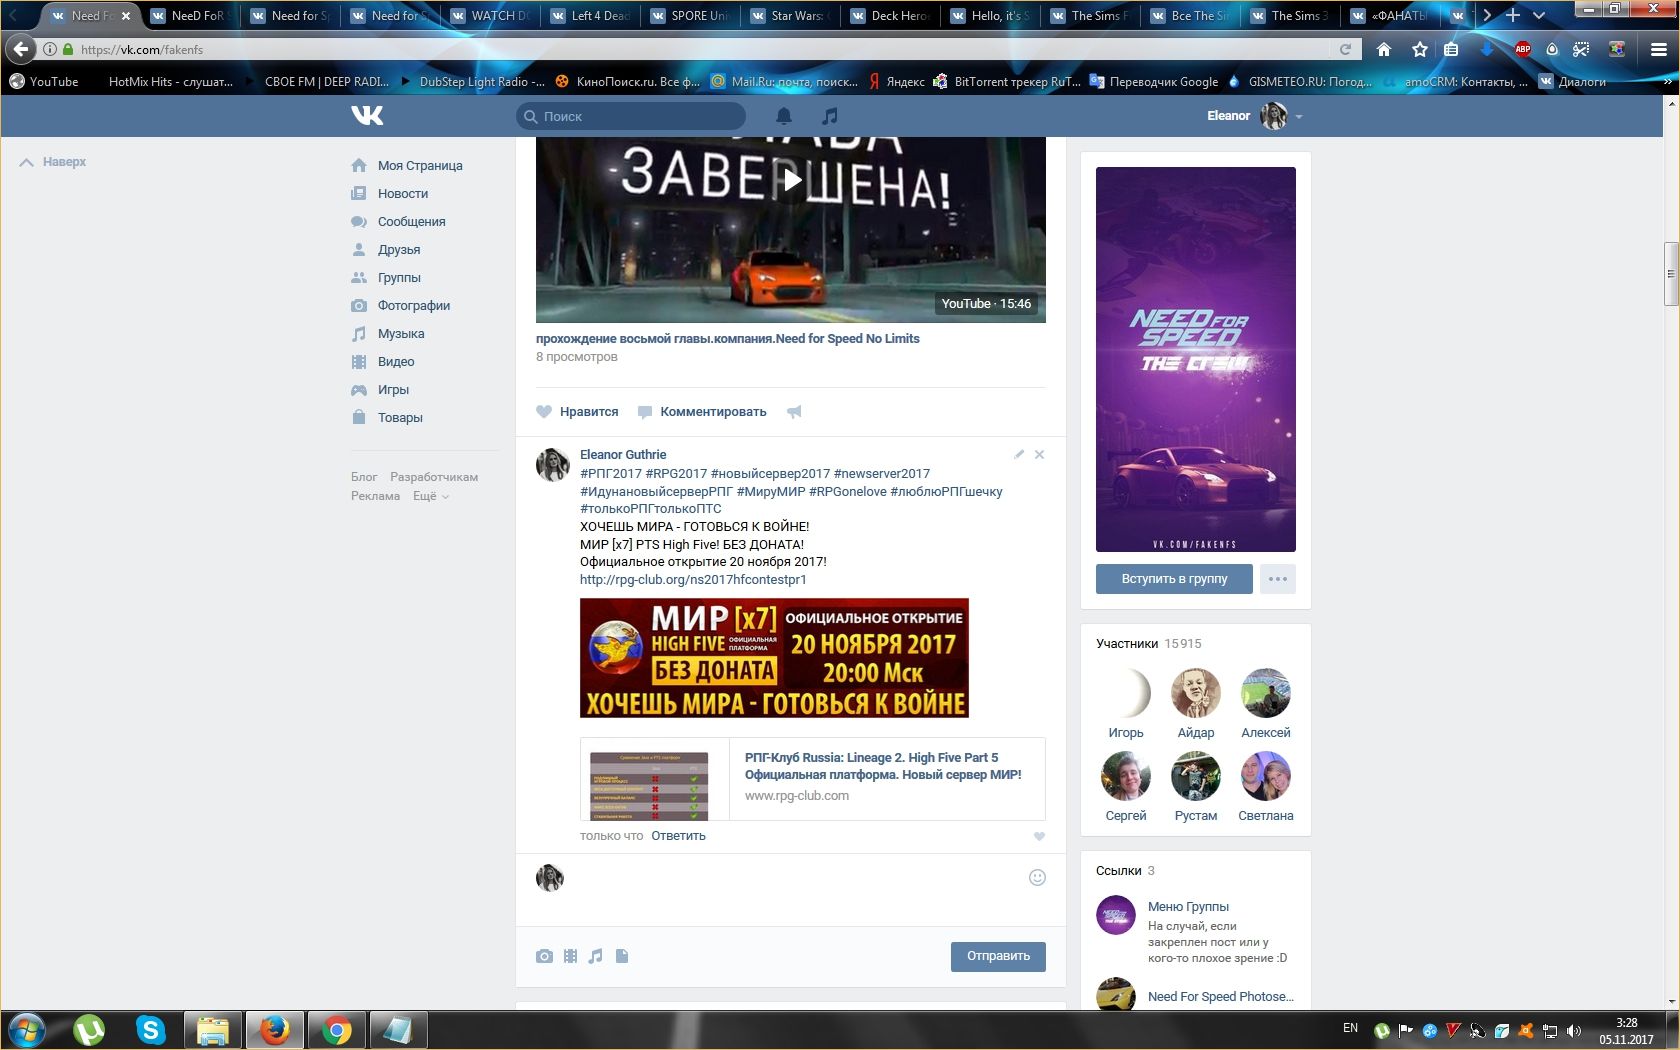The height and width of the screenshot is (1050, 1680).
Task: Open the Adblock Plus extension icon
Action: (1522, 49)
